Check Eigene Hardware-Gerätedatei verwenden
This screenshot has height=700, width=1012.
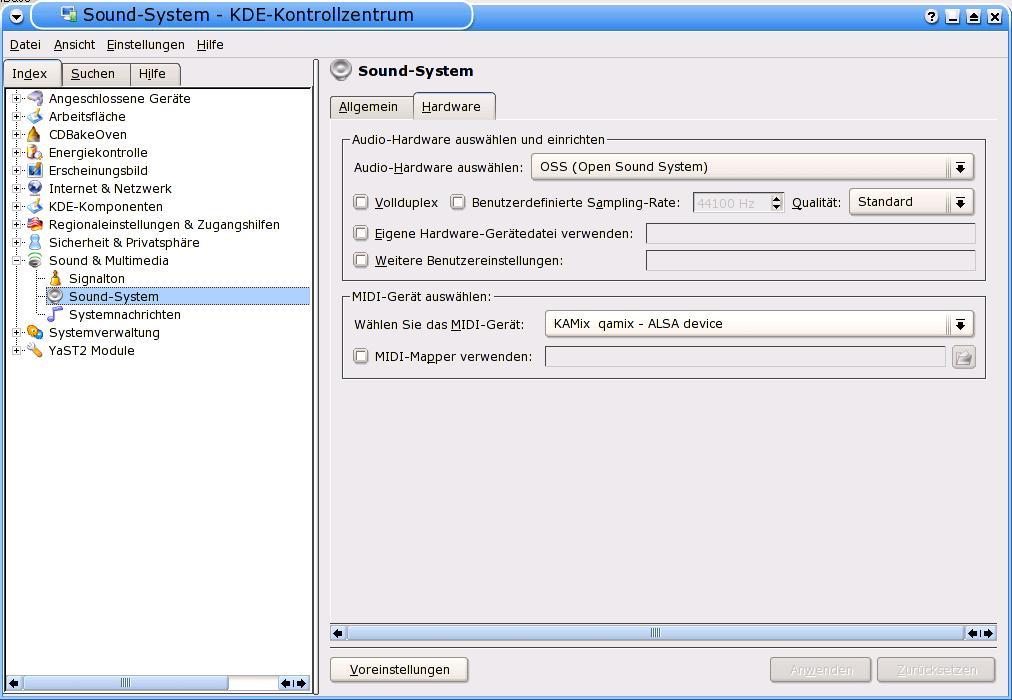361,234
